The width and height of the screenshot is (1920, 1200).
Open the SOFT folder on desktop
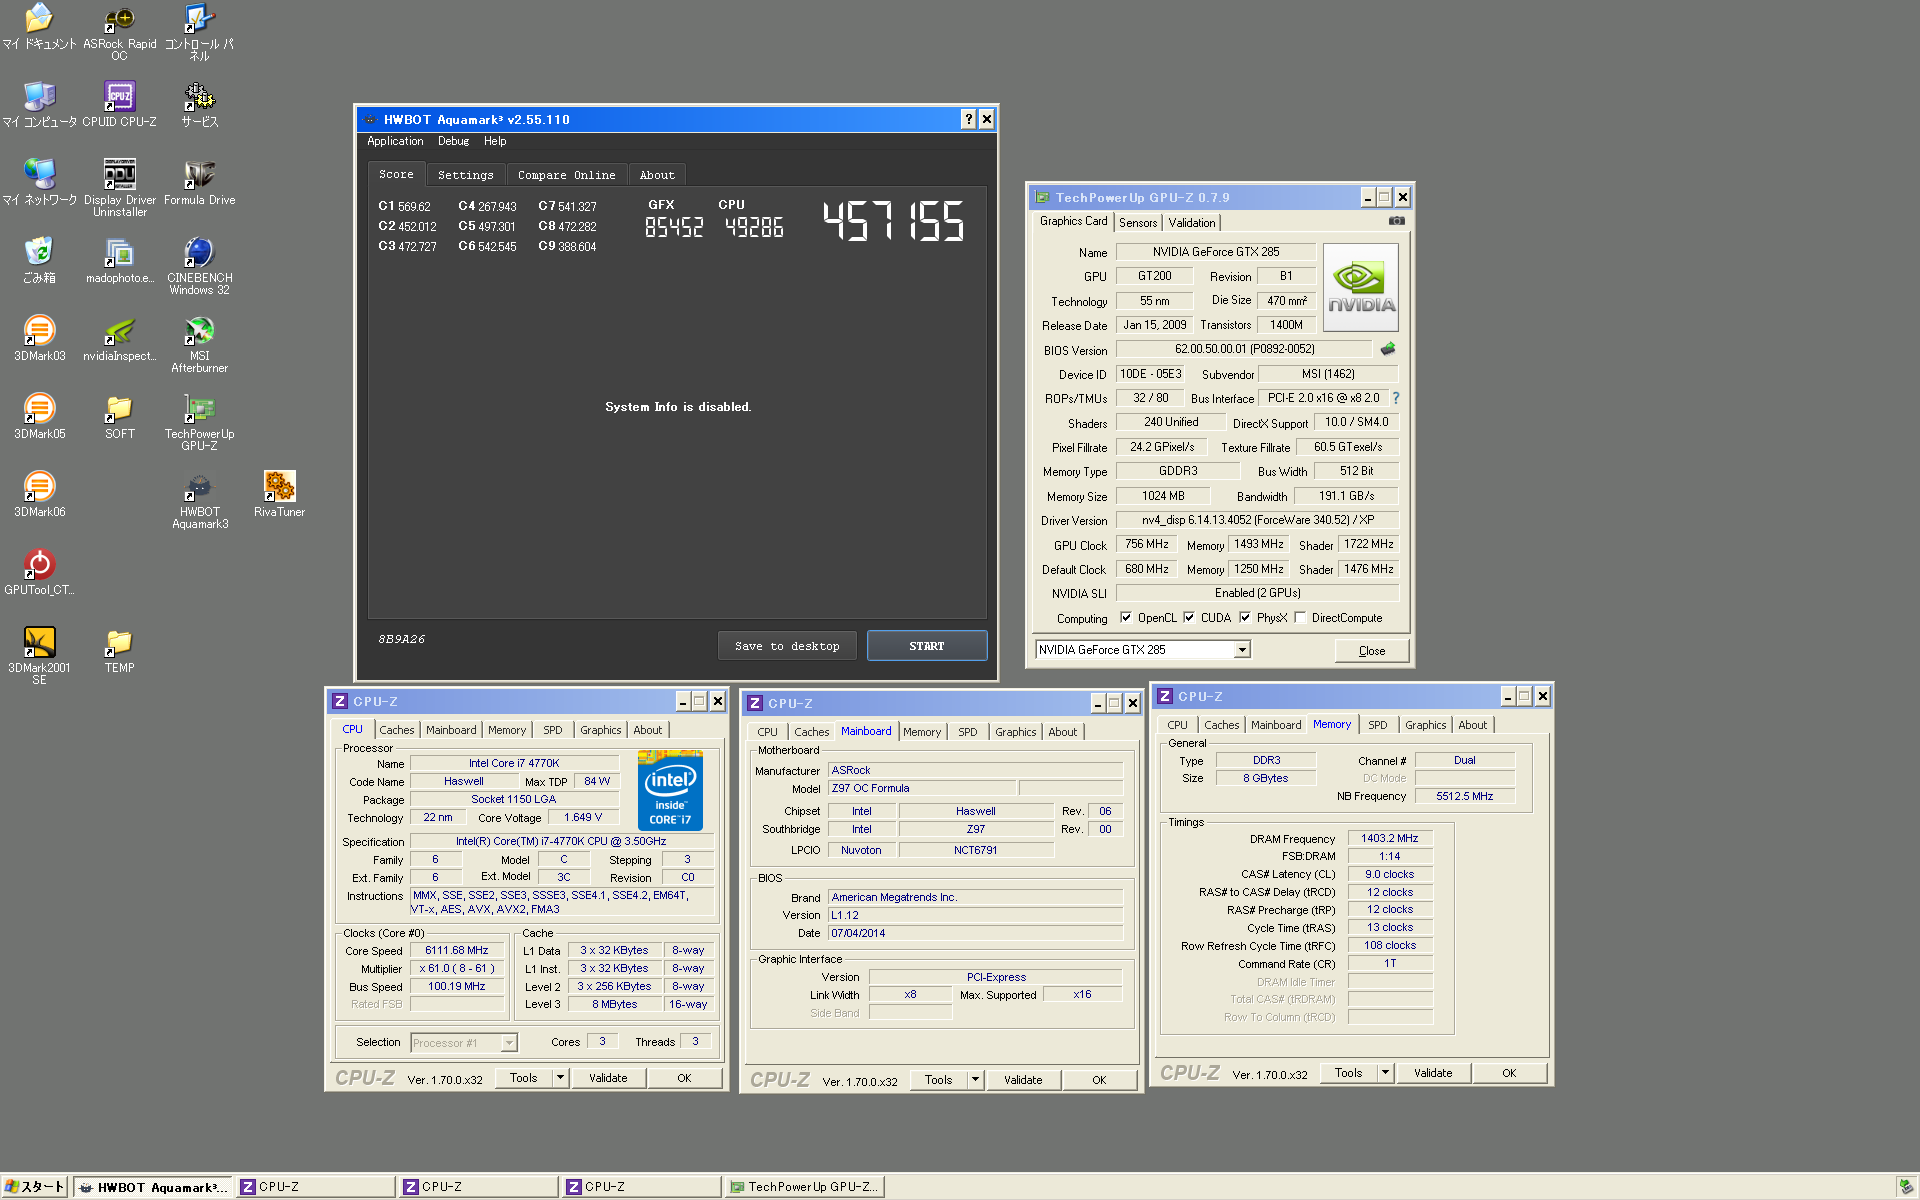click(119, 416)
